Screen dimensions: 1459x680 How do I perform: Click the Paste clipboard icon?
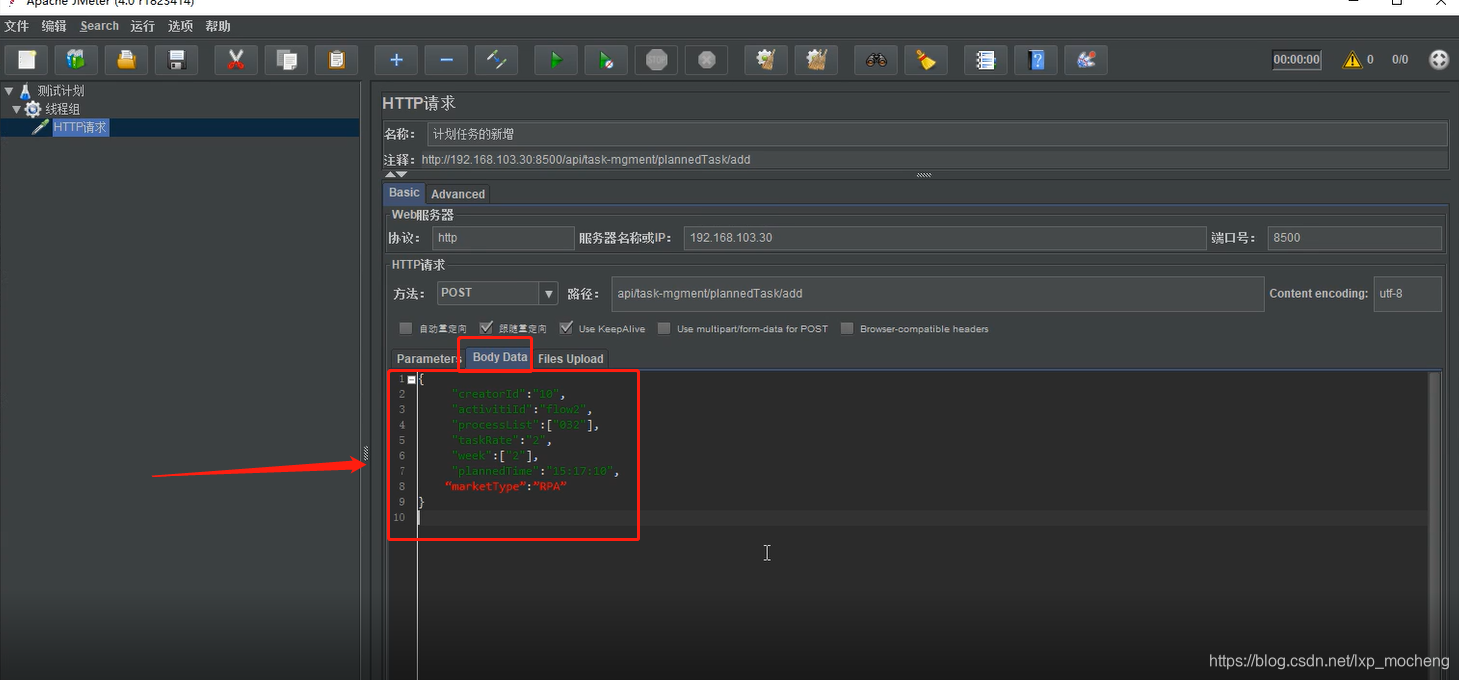[336, 60]
